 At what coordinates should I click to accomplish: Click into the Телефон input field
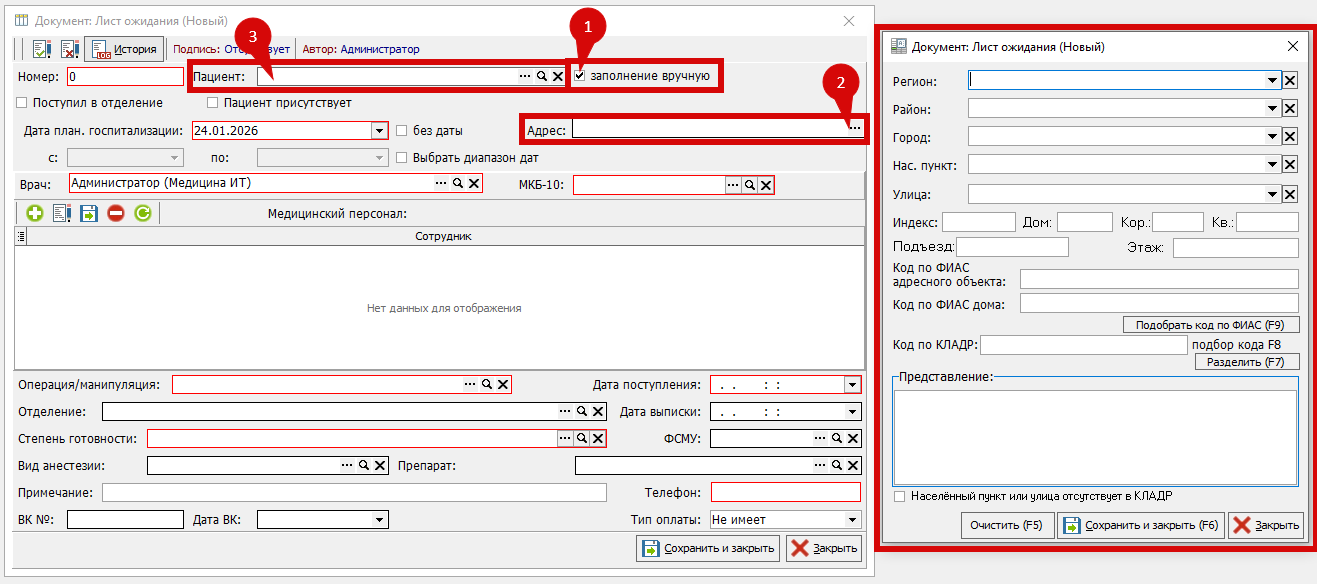(x=785, y=492)
